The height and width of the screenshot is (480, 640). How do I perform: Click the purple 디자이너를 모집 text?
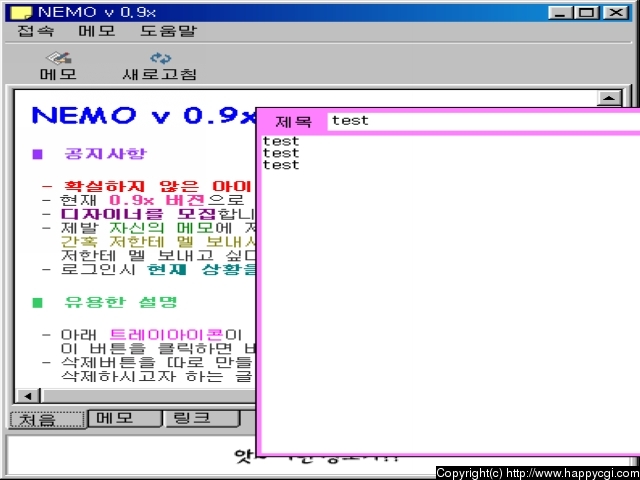[138, 214]
